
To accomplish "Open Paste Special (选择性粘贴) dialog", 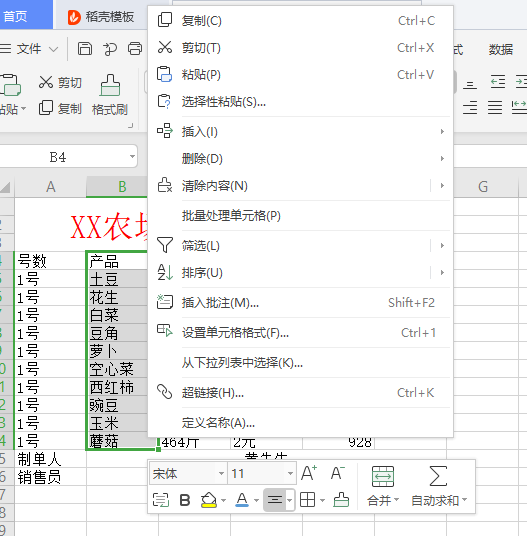I will [300, 102].
